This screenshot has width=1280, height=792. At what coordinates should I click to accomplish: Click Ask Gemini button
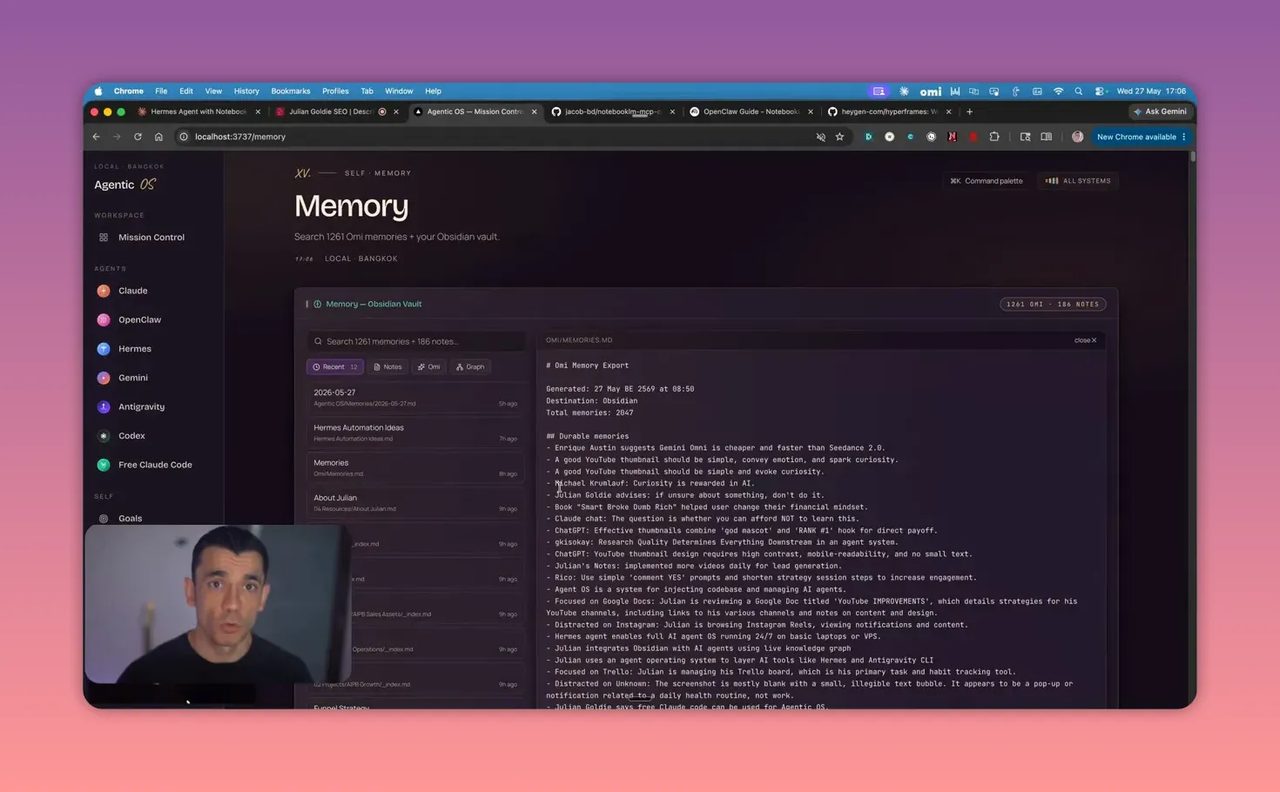pos(1160,112)
